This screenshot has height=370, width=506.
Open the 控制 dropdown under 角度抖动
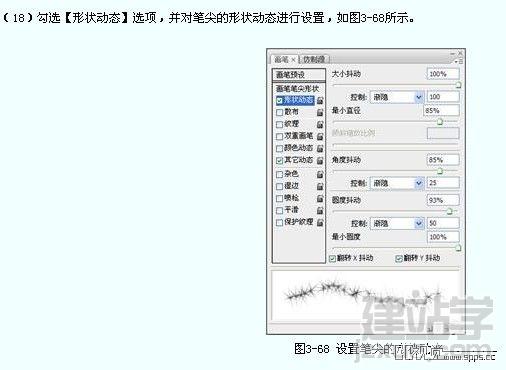point(397,183)
